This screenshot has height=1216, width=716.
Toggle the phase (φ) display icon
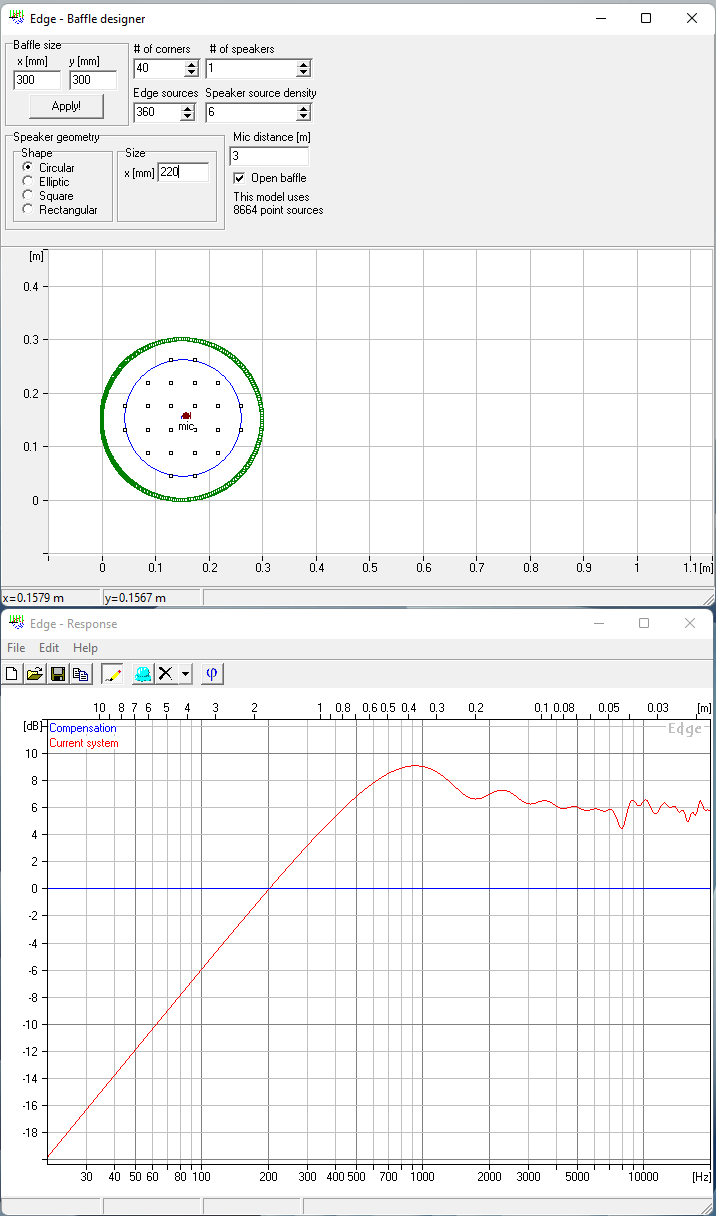(211, 674)
